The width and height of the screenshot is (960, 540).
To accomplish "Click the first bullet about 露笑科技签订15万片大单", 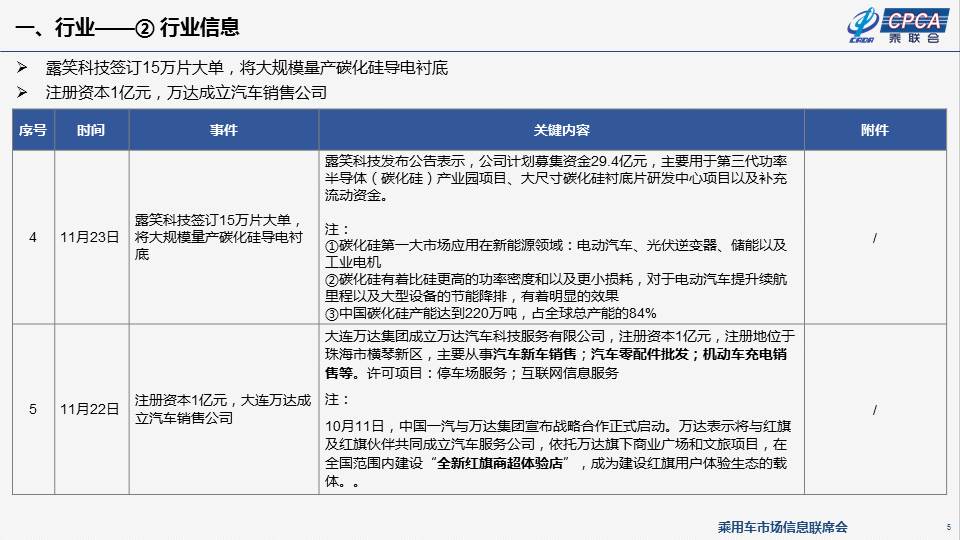I will [x=247, y=67].
